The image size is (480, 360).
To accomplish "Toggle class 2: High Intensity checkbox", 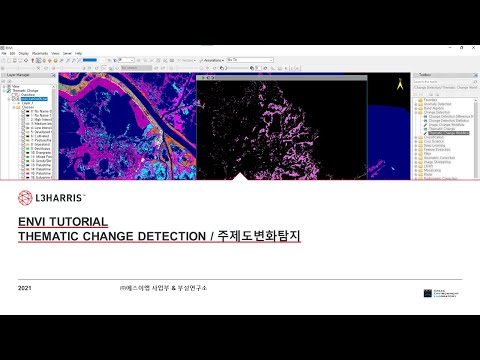I will (23, 119).
